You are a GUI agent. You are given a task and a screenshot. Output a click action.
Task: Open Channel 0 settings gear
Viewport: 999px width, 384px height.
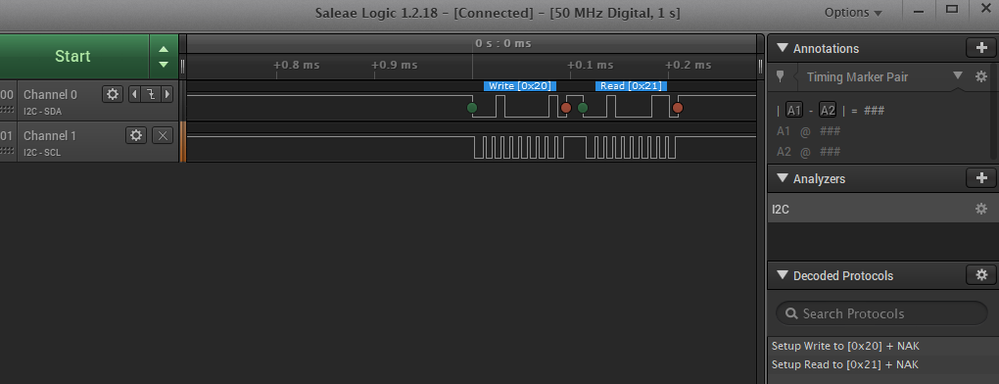click(x=113, y=94)
